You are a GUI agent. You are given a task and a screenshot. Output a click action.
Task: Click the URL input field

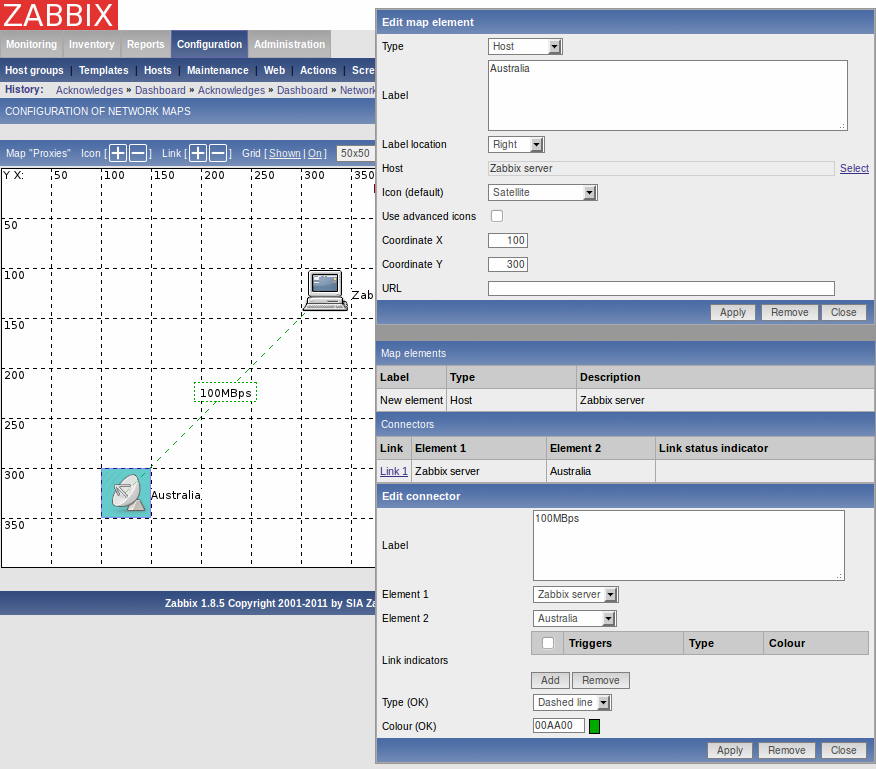click(661, 288)
